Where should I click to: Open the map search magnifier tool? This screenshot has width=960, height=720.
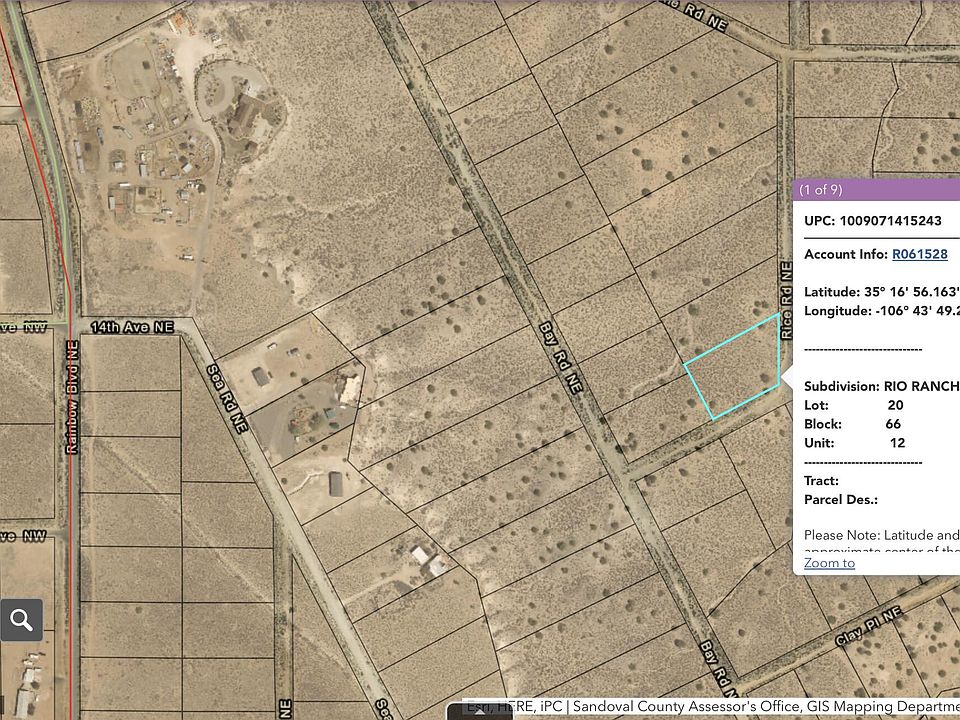click(21, 620)
